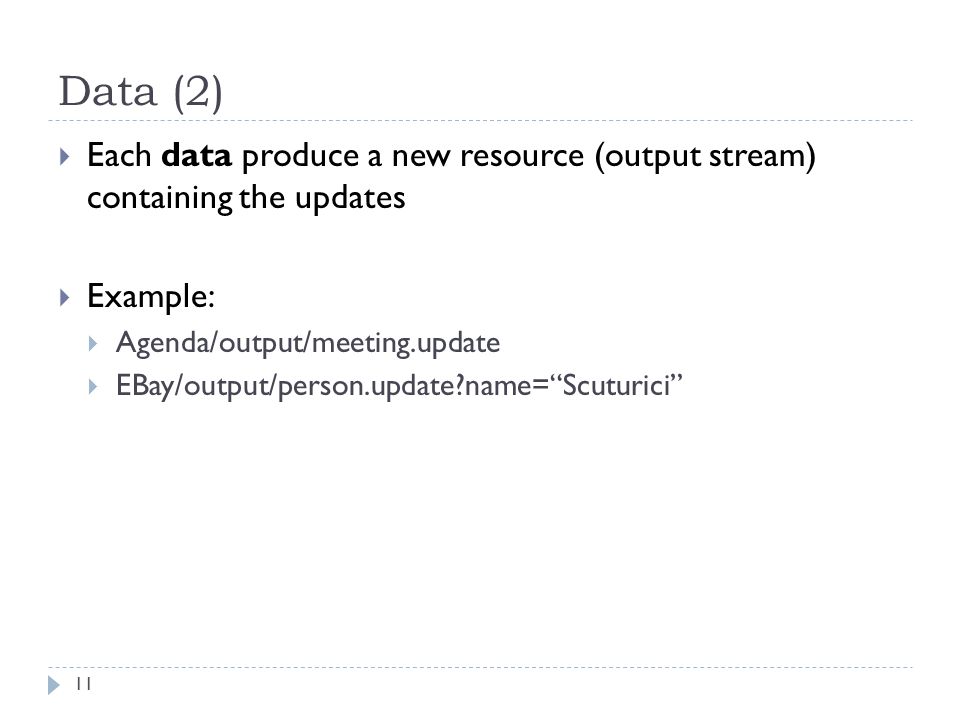Click the dashed line above the footer
960x720 pixels.
(x=480, y=667)
